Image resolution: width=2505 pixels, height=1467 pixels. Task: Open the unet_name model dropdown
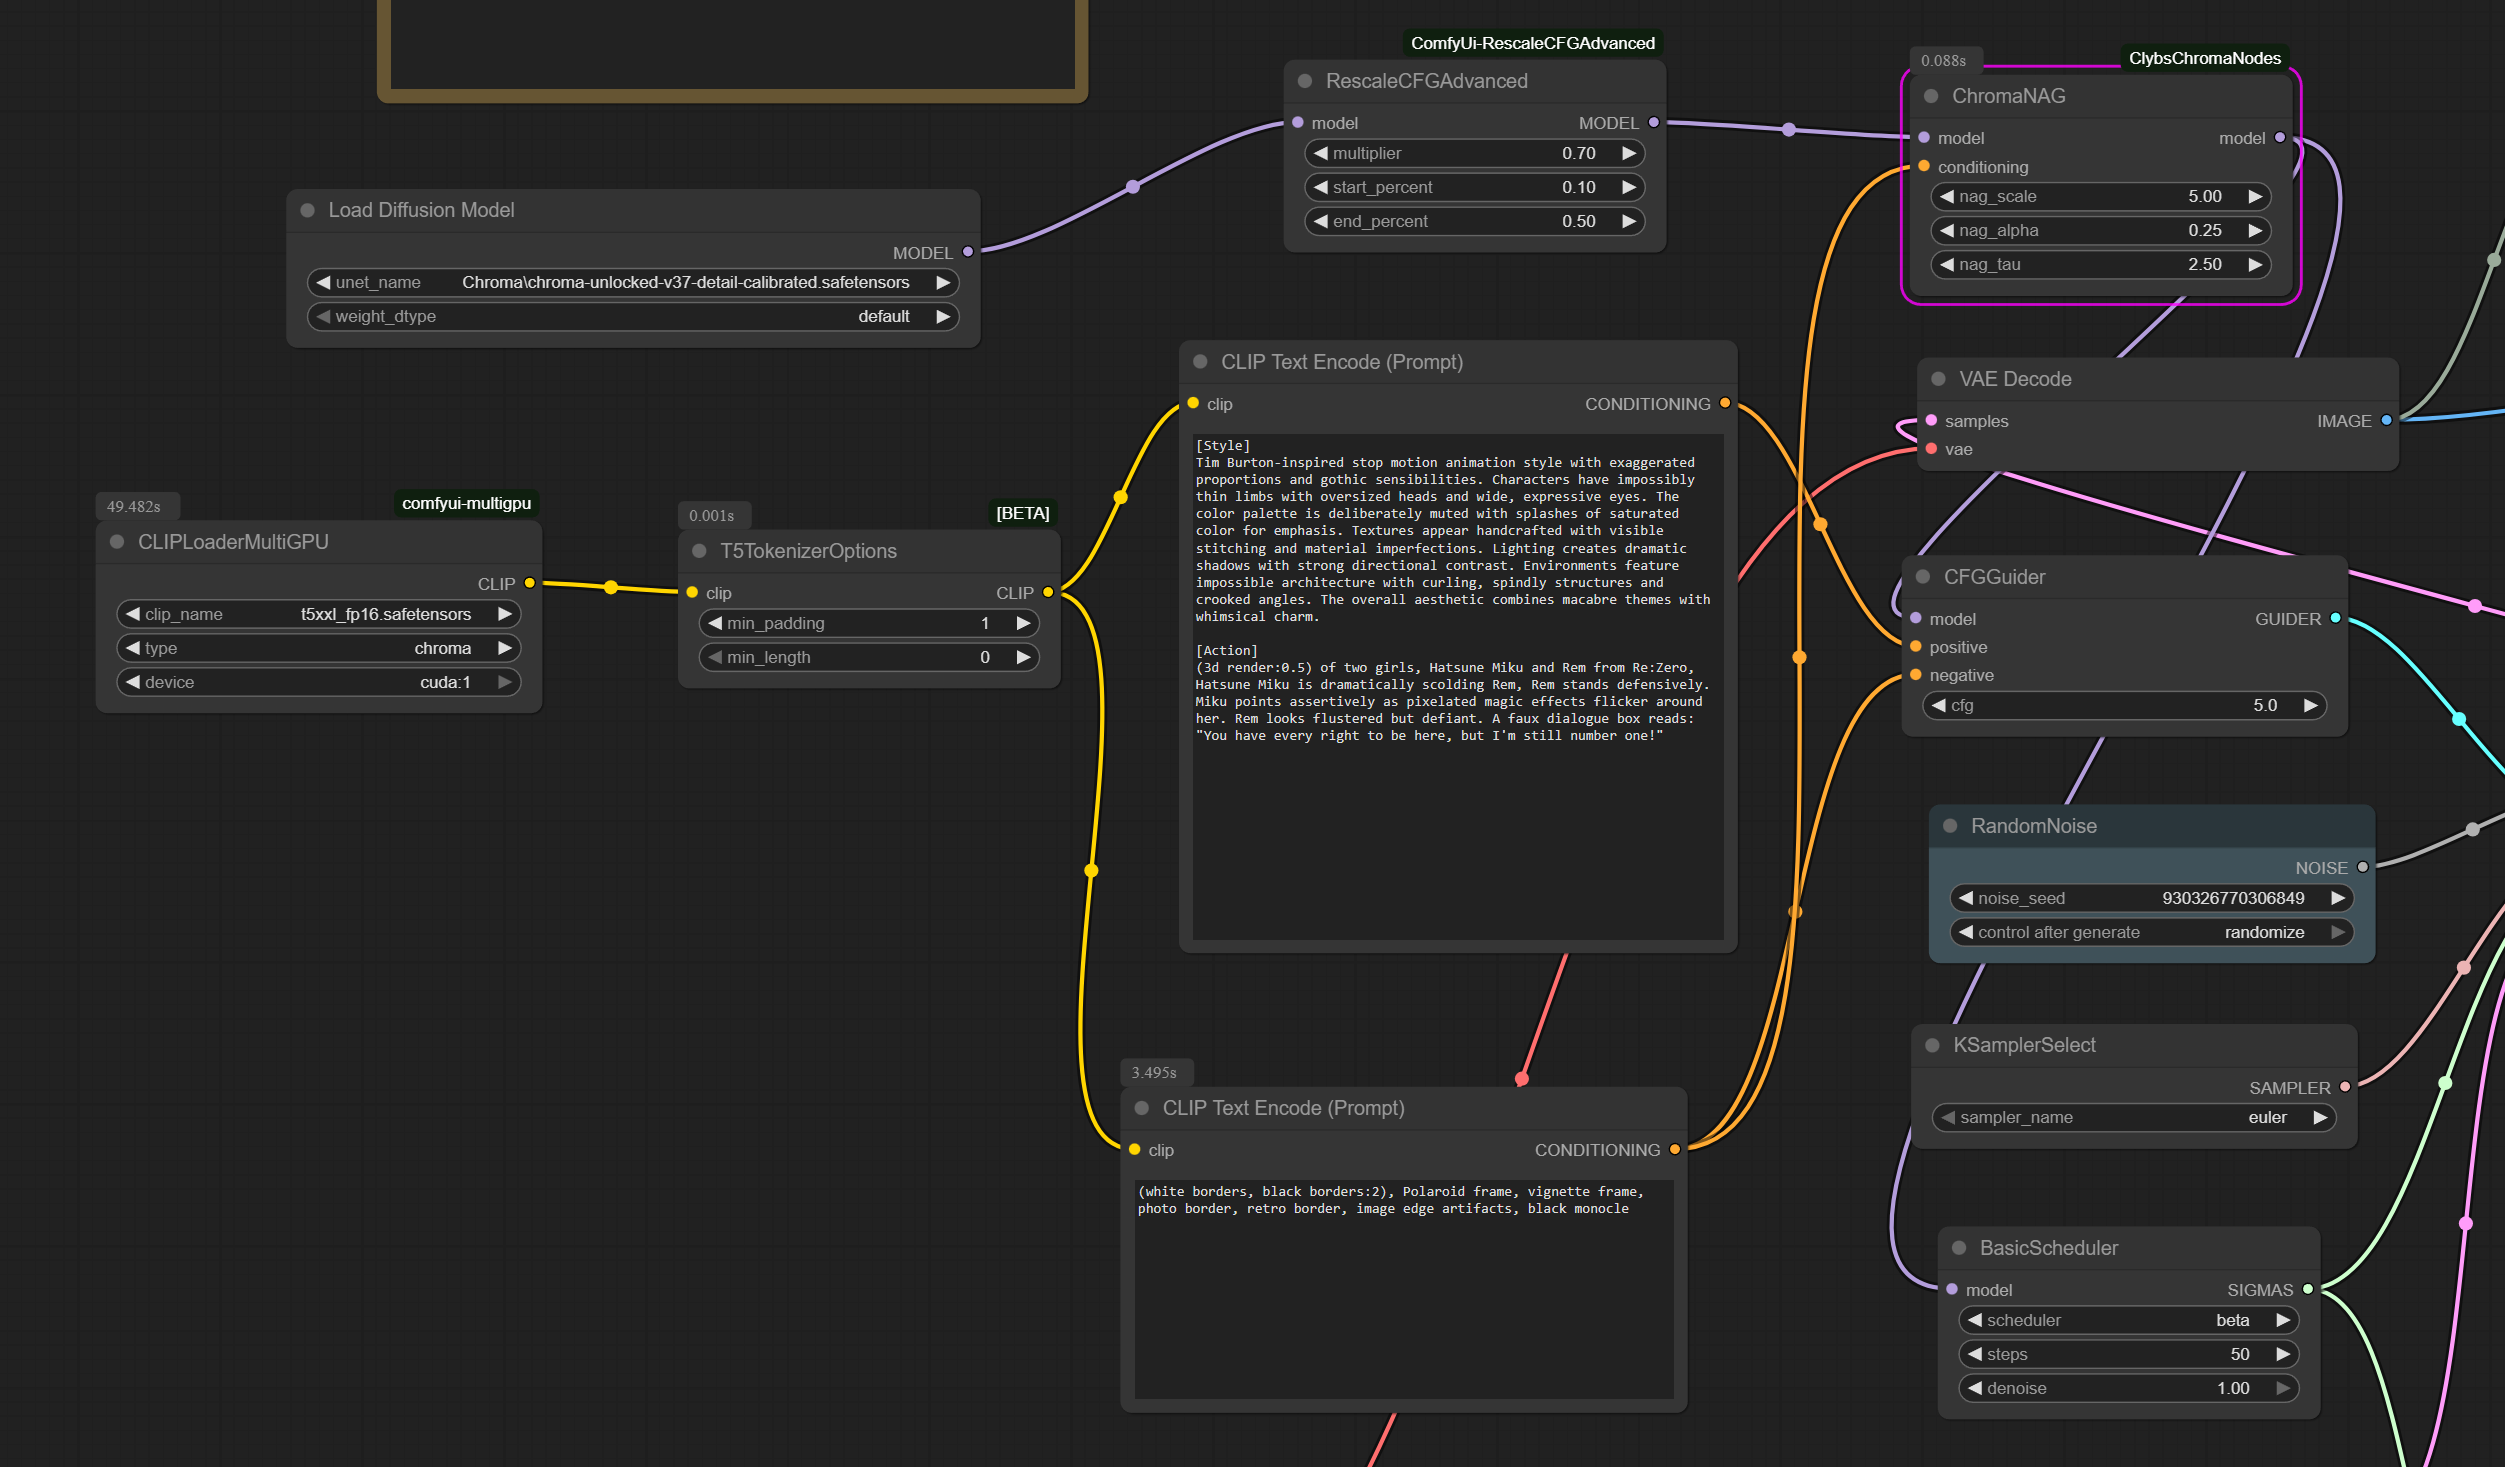point(633,283)
